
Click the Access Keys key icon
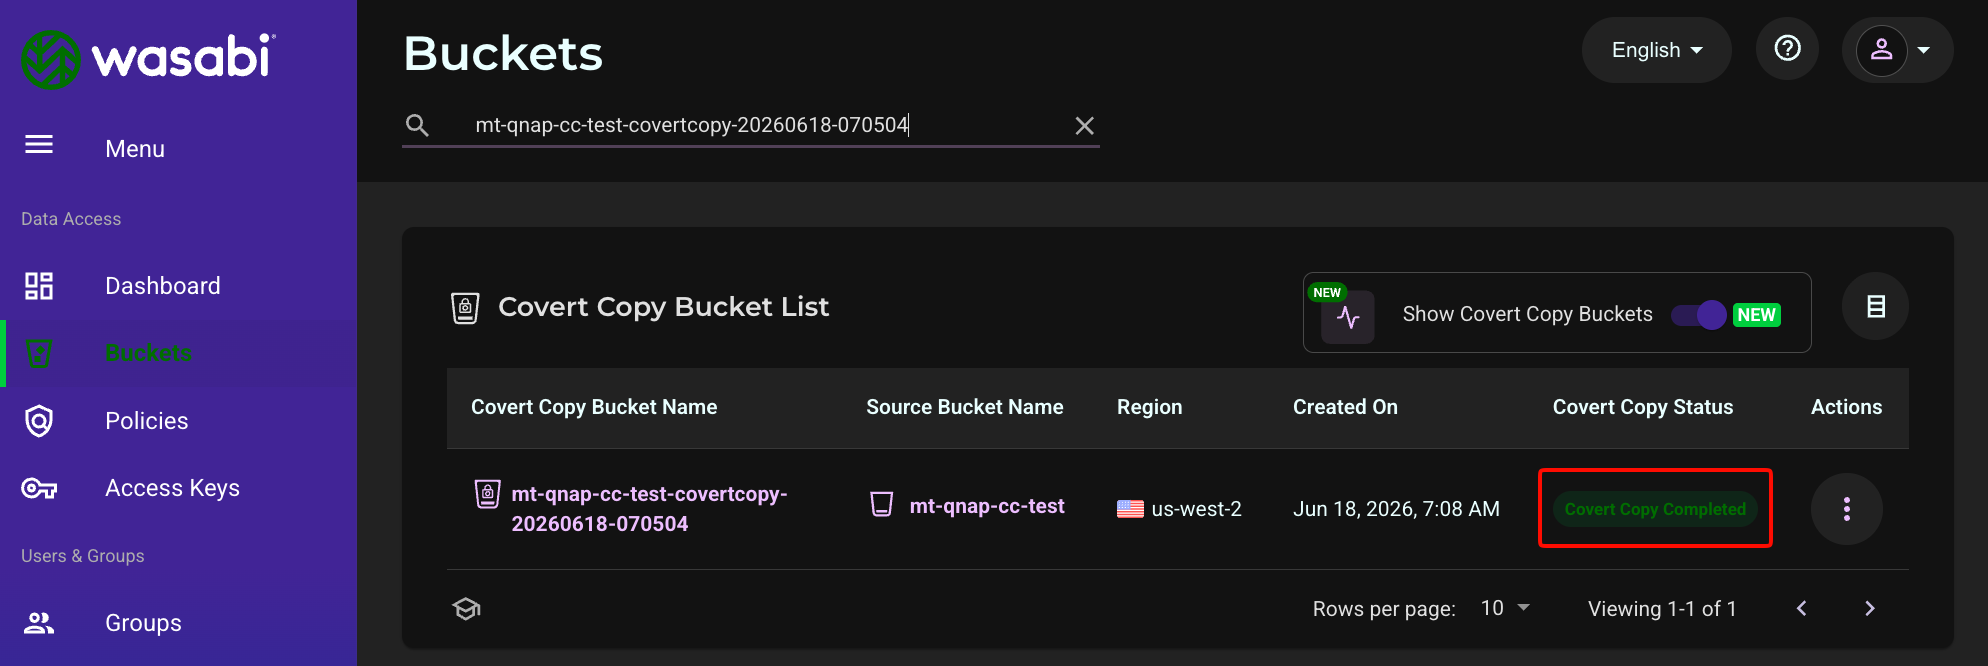[x=39, y=488]
